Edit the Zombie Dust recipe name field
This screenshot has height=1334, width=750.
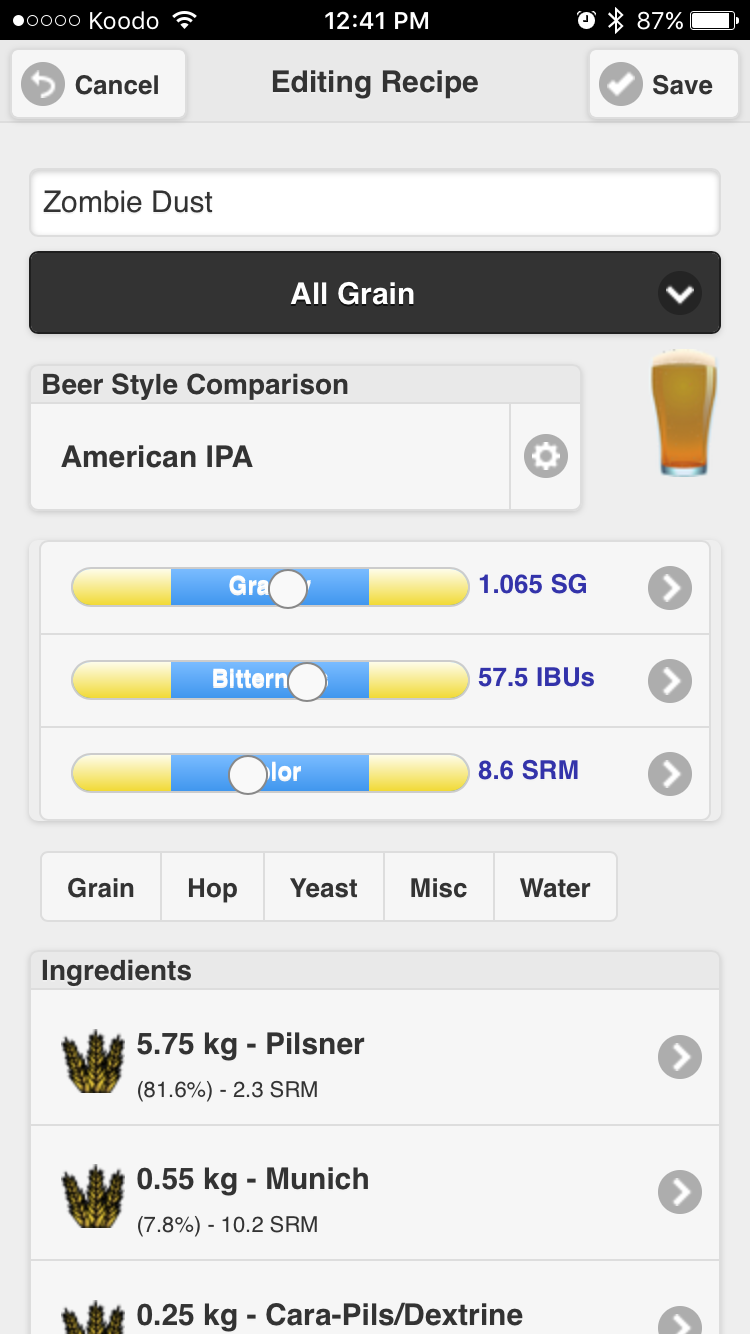click(x=375, y=203)
